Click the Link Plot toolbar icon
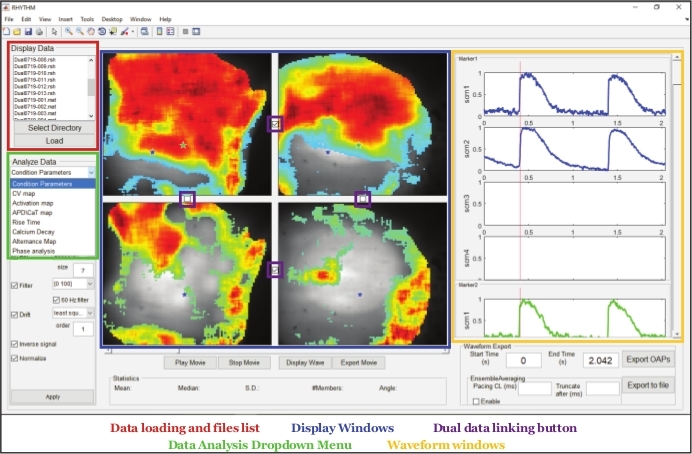 click(x=144, y=31)
